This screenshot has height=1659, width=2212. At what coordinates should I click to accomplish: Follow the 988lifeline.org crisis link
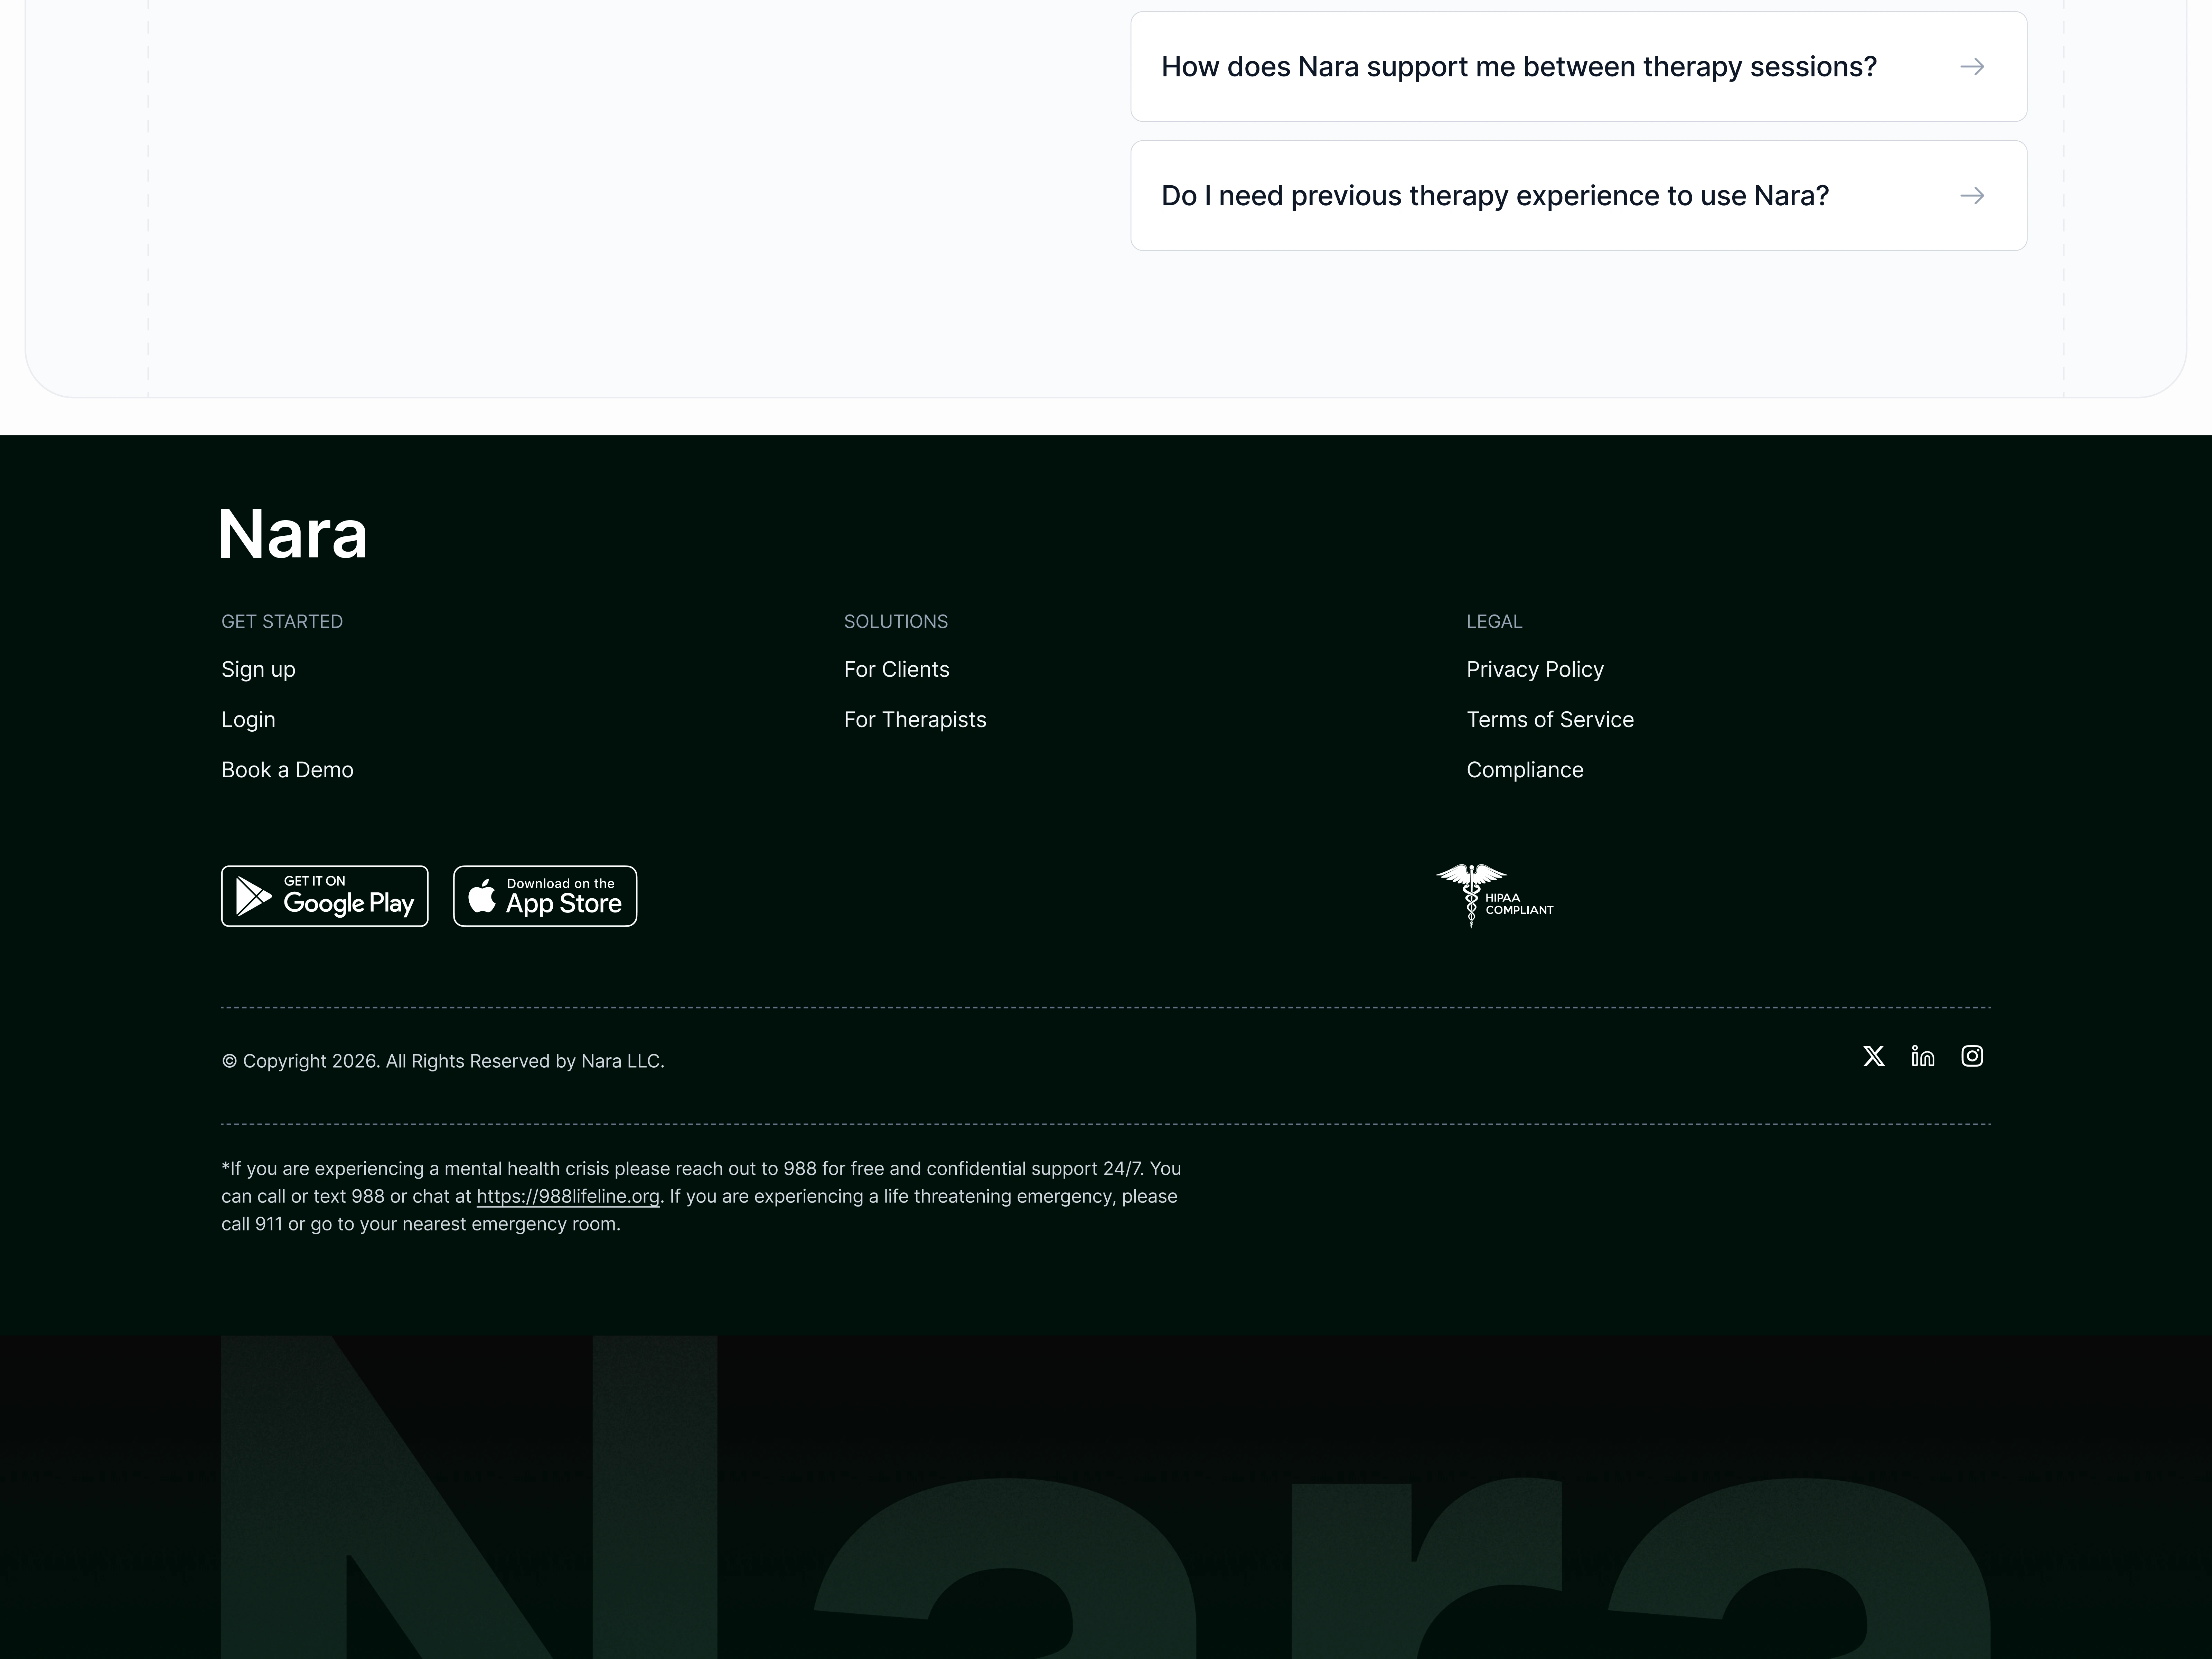point(567,1196)
